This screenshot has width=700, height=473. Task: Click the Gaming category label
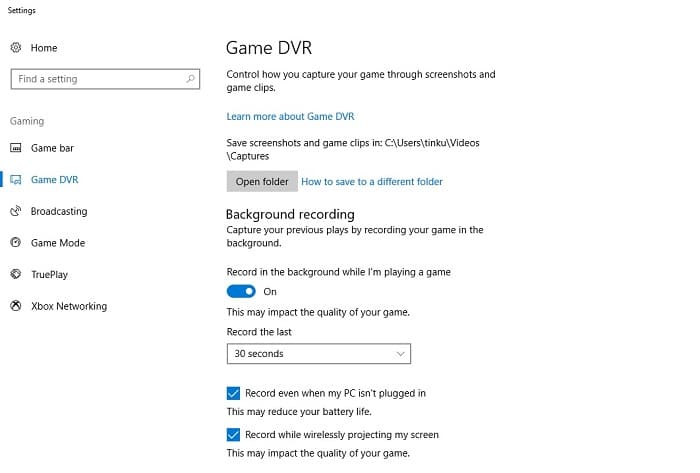[27, 121]
